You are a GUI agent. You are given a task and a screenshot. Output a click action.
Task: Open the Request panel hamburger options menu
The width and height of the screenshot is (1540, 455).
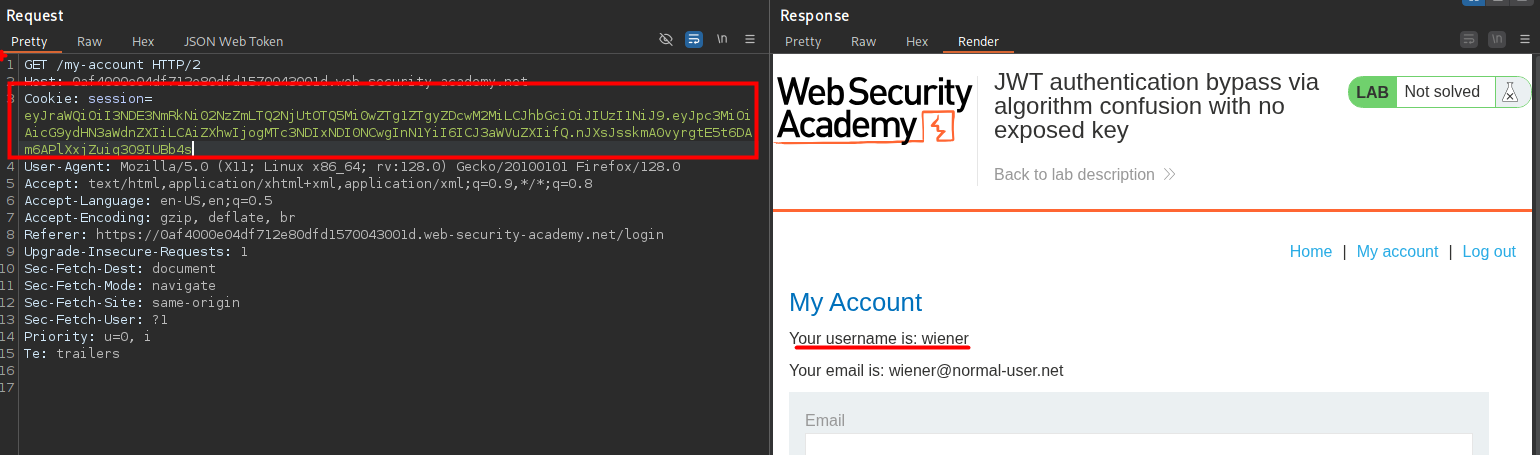(x=750, y=40)
